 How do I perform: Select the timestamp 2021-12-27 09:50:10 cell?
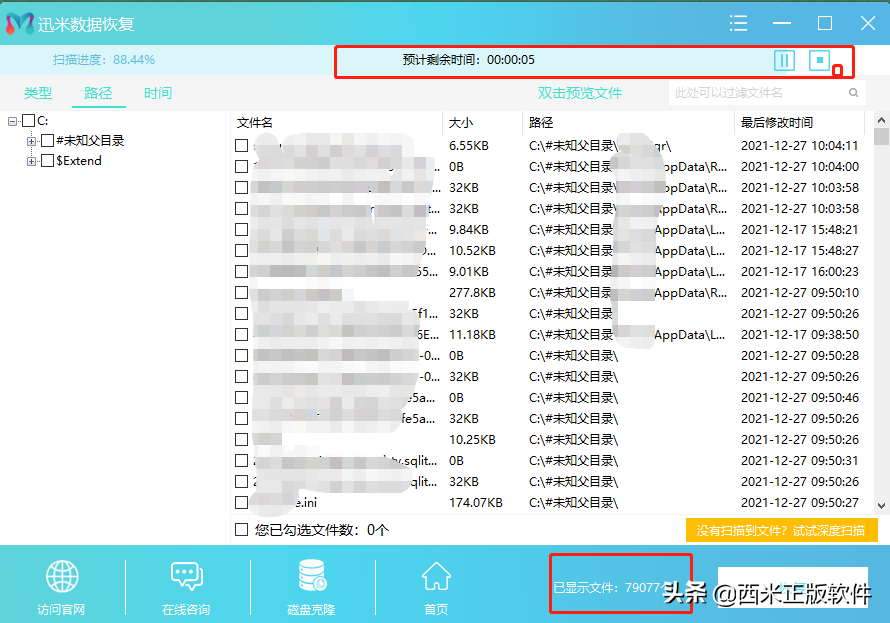[x=800, y=293]
